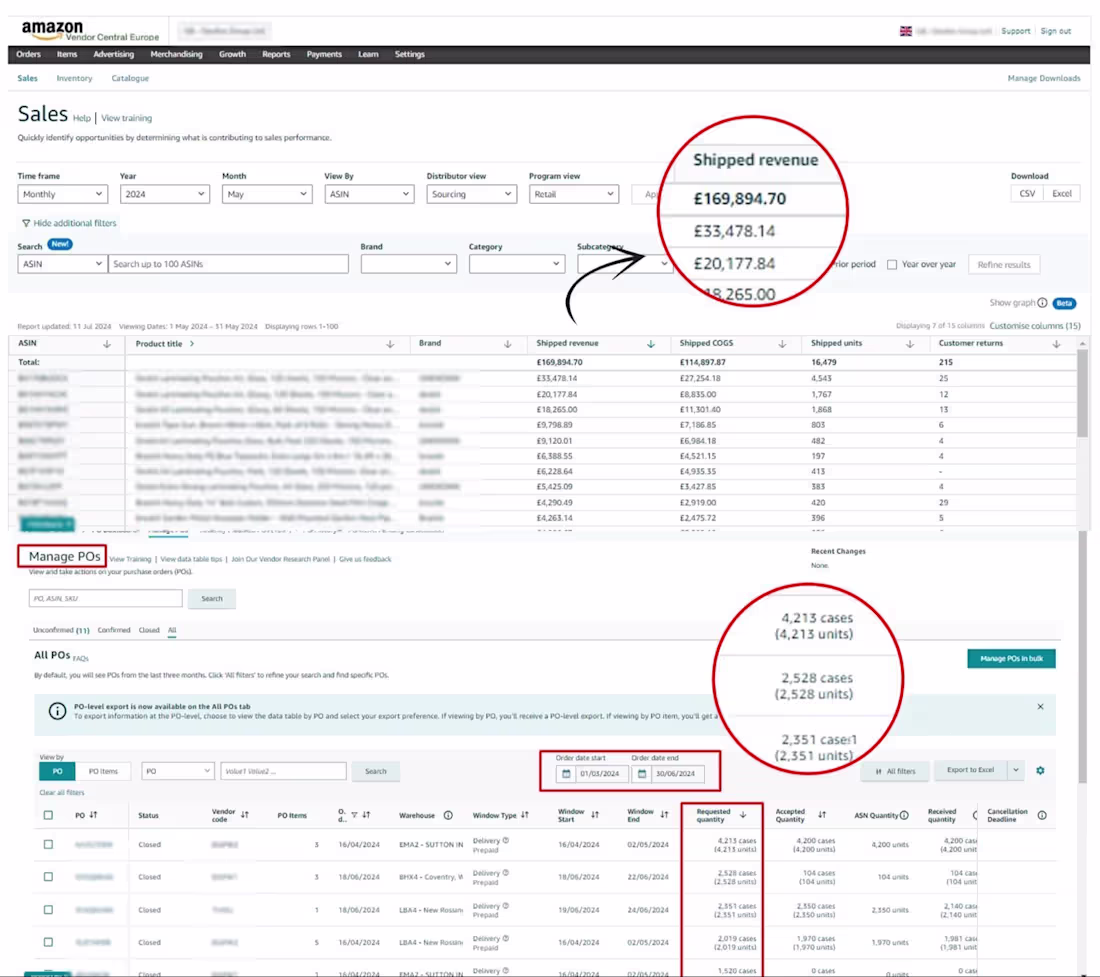Sort Window End column arrows
This screenshot has height=977, width=1100.
click(x=664, y=815)
